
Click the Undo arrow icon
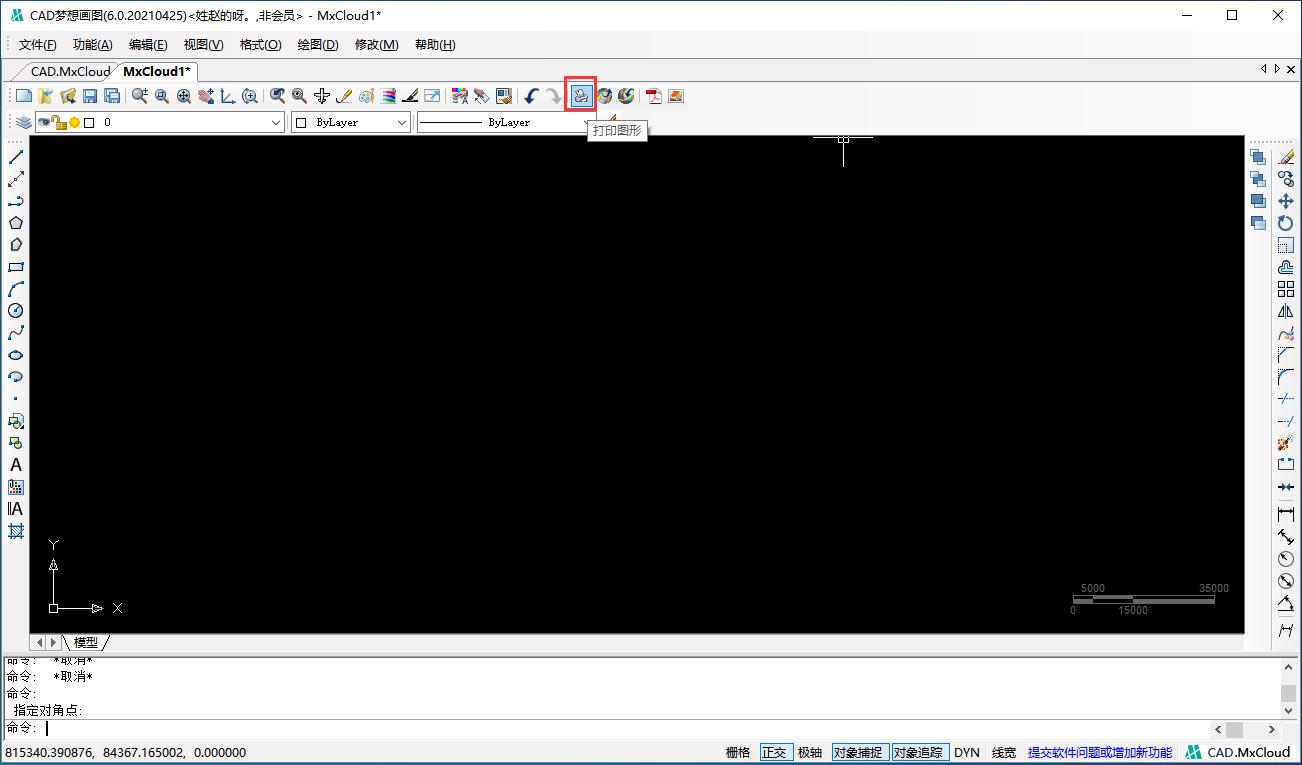(x=531, y=96)
